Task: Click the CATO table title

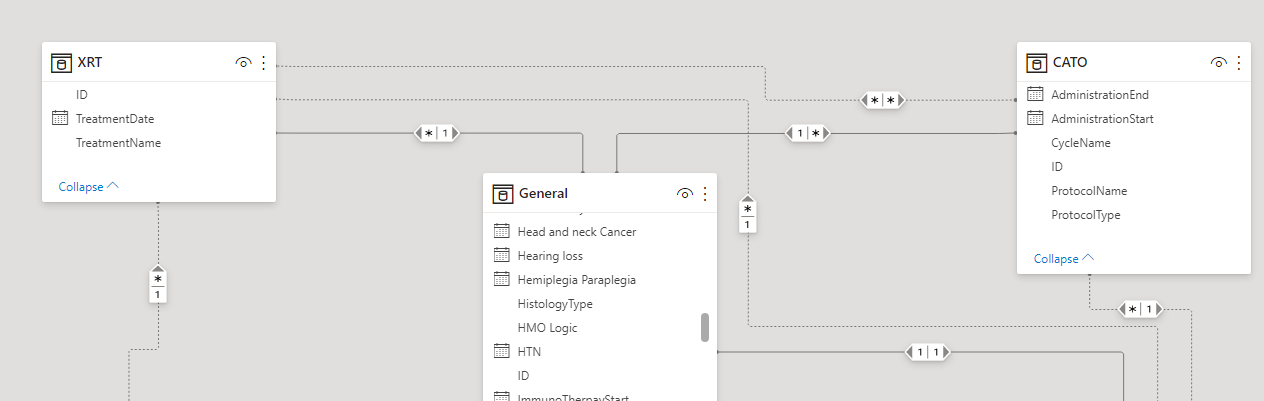Action: [x=1070, y=63]
